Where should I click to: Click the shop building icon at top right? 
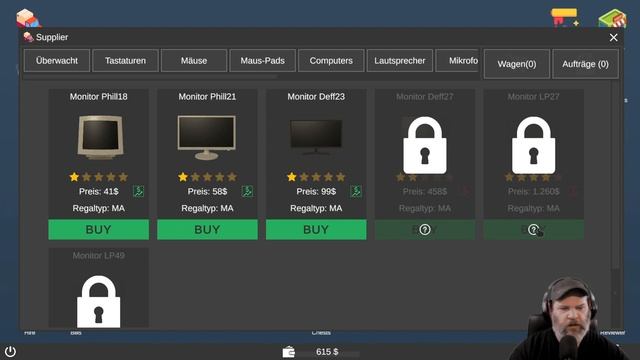(612, 18)
